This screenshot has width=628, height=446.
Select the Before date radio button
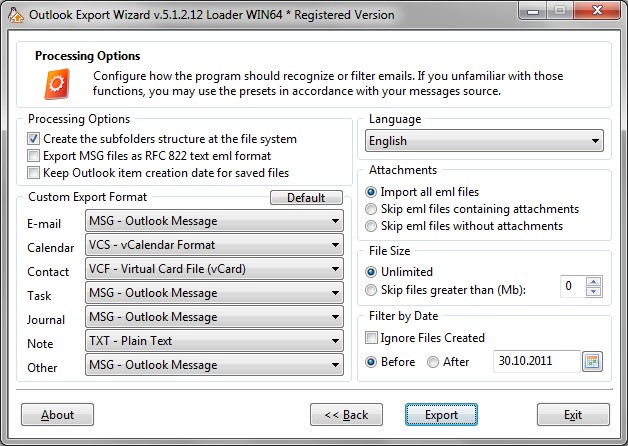point(371,362)
